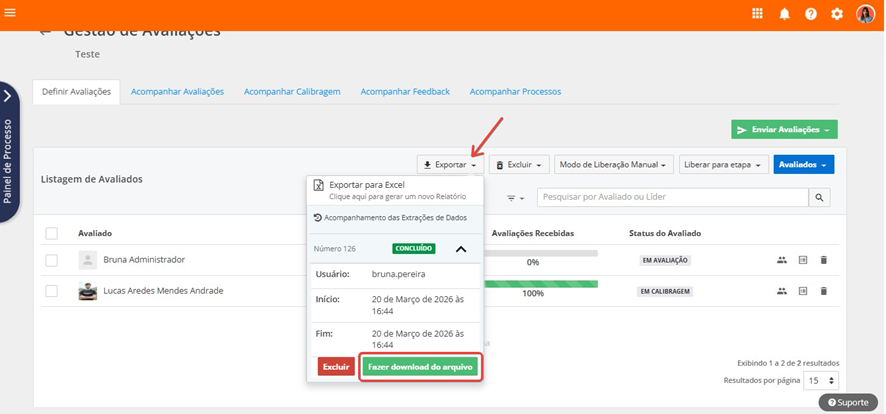Screen dimensions: 886x414
Task: Open evaluators icon for Lucas Aredes Mendes Andrade
Action: click(781, 291)
